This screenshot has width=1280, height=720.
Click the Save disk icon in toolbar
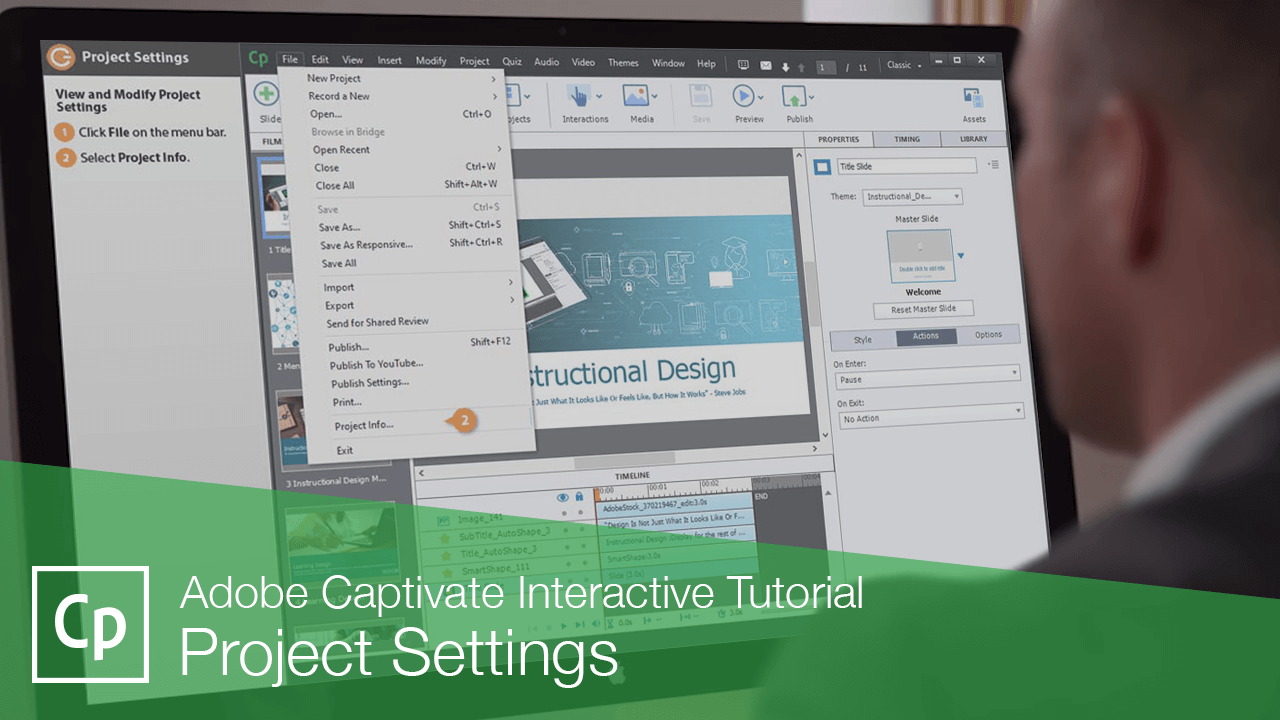pyautogui.click(x=701, y=96)
